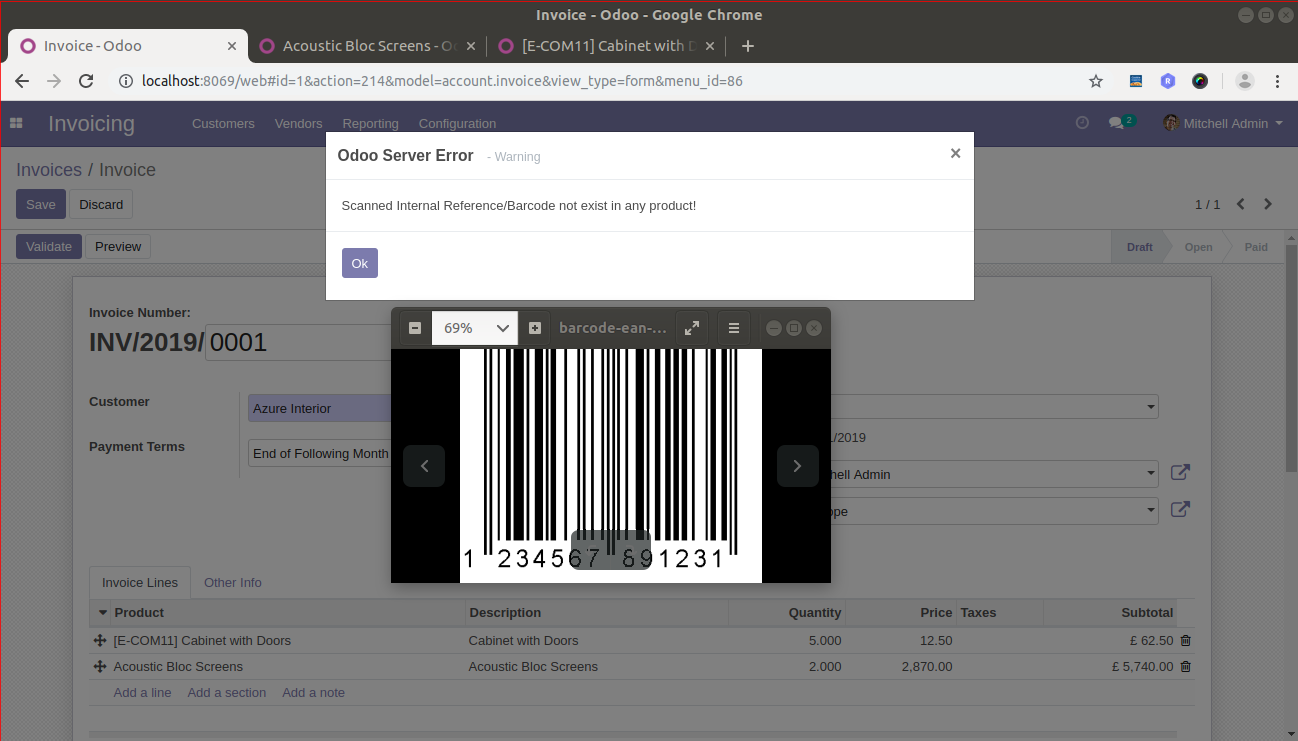Grab drag handle of Cabinet with Doors line
Screen dimensions: 1298x741
(100, 640)
